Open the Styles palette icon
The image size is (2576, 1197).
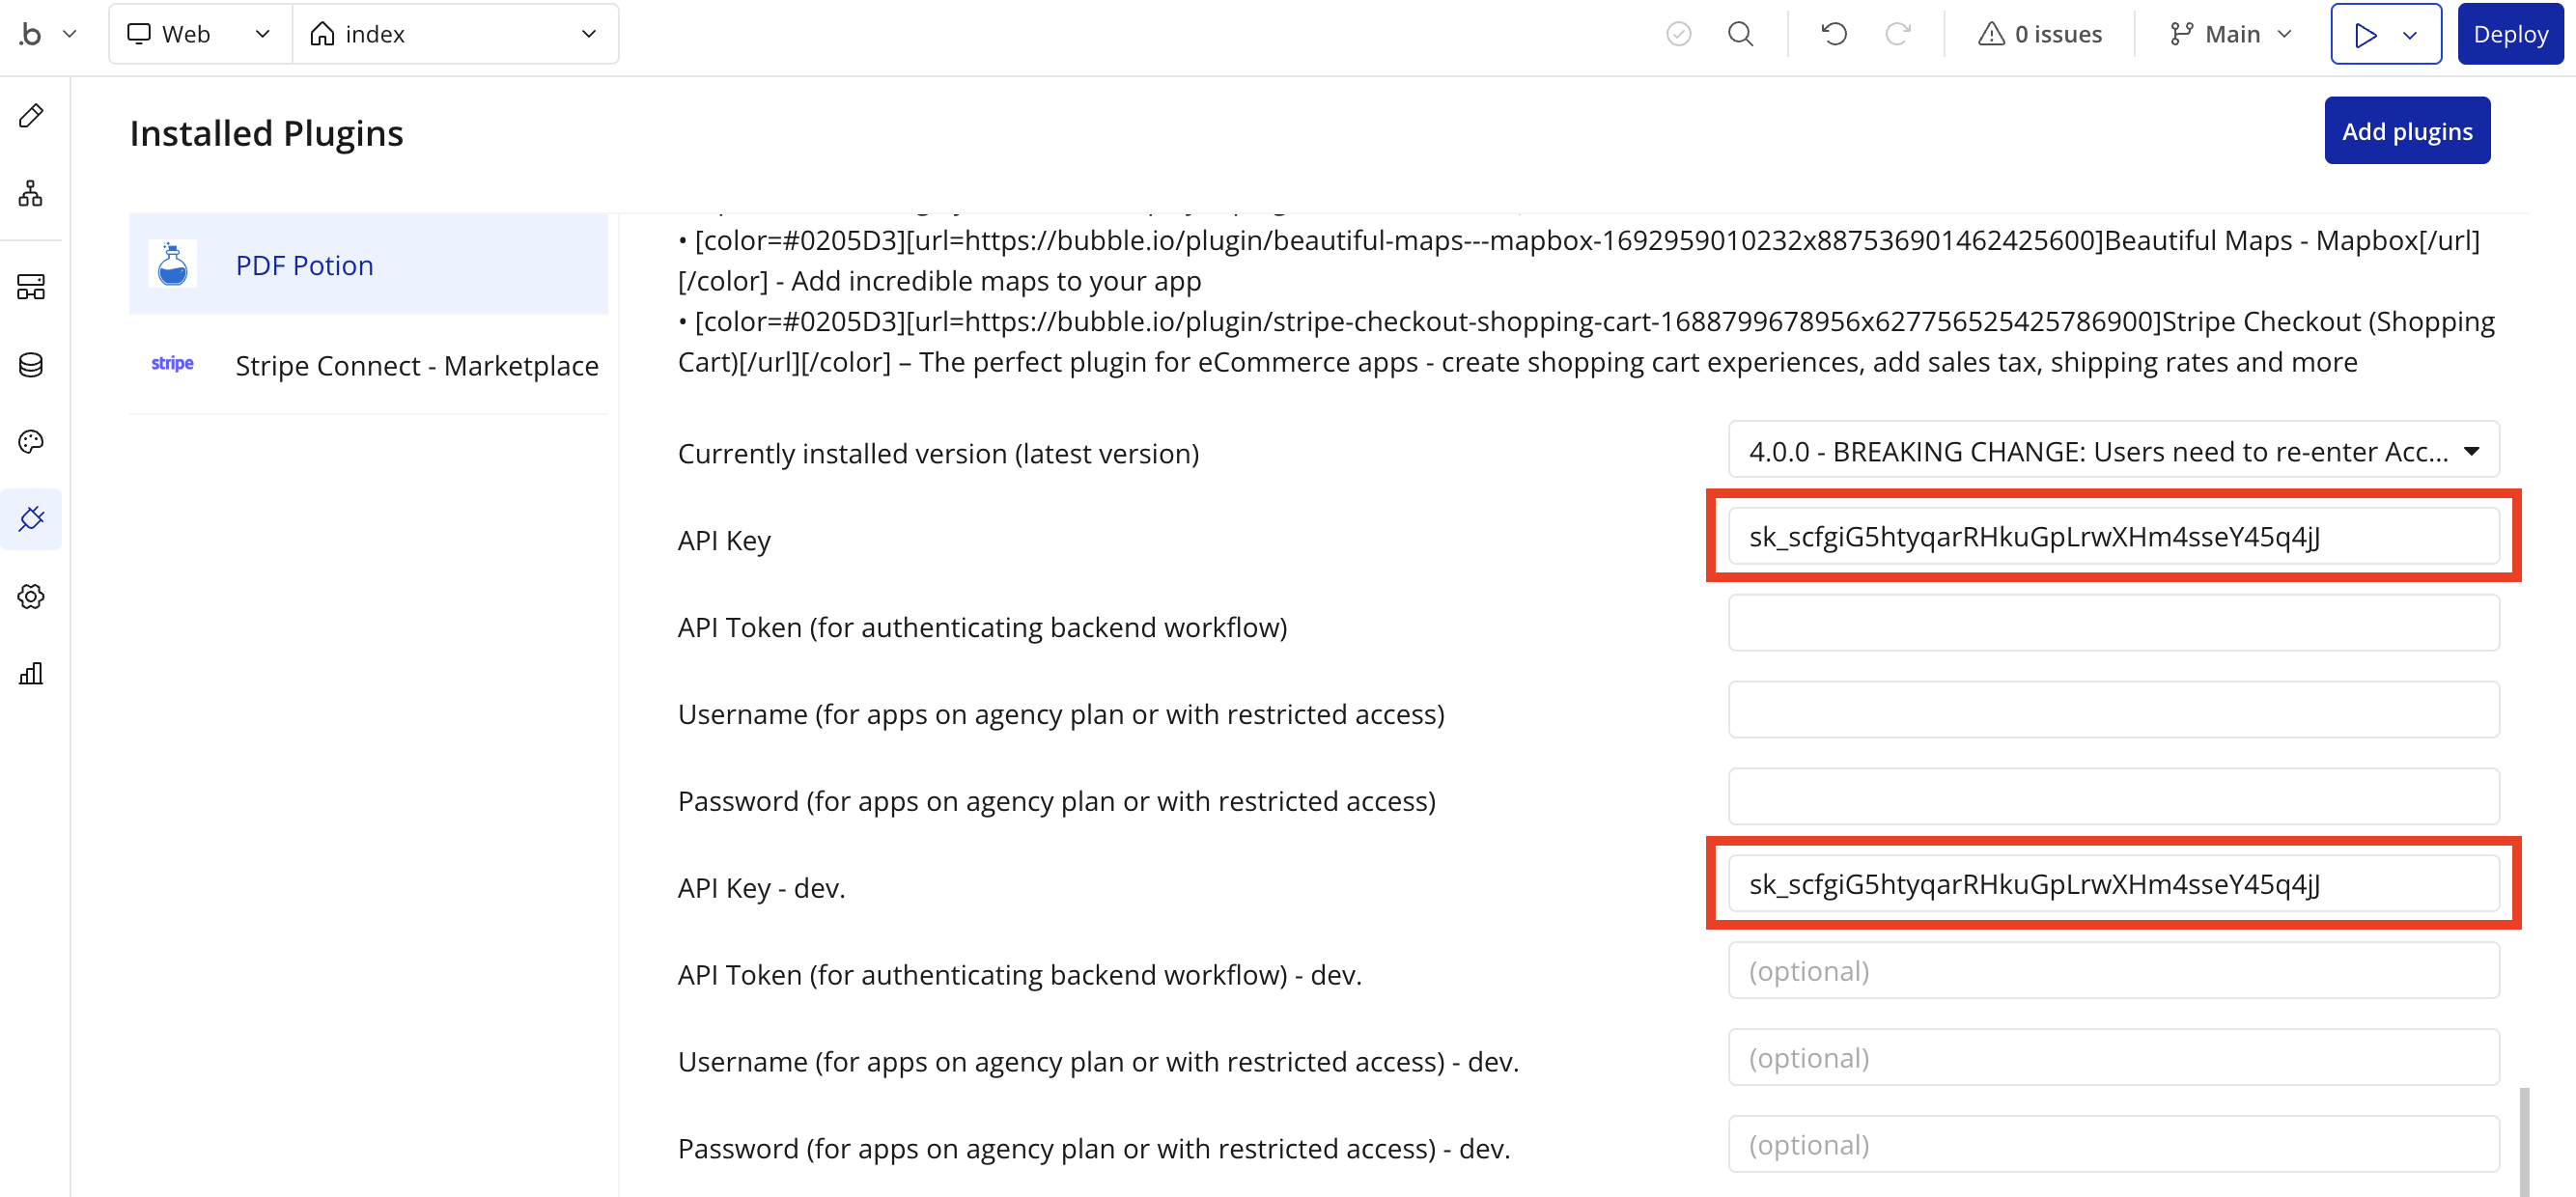tap(31, 441)
